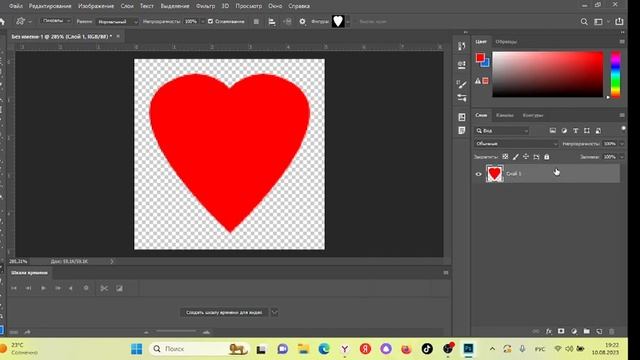Image resolution: width=640 pixels, height=360 pixels.
Task: Click the out-of-gamut warning triangle icon
Action: pyautogui.click(x=478, y=81)
